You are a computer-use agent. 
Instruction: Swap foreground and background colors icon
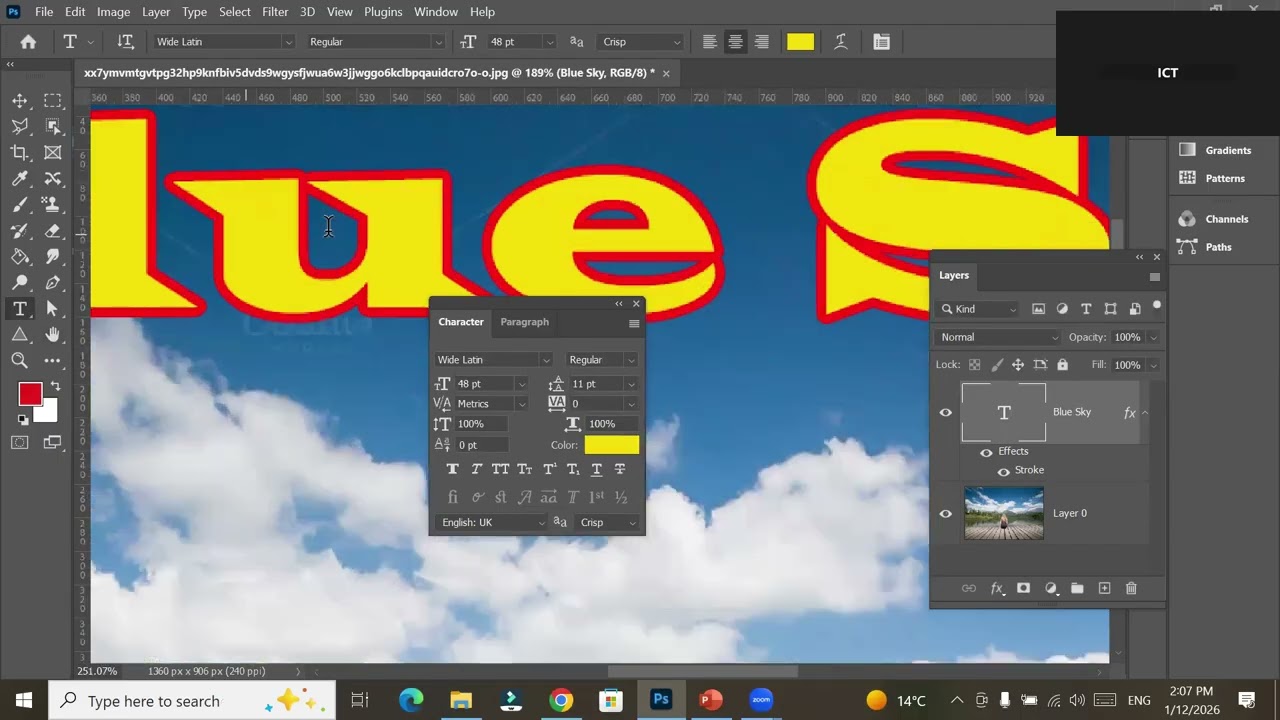pos(55,386)
